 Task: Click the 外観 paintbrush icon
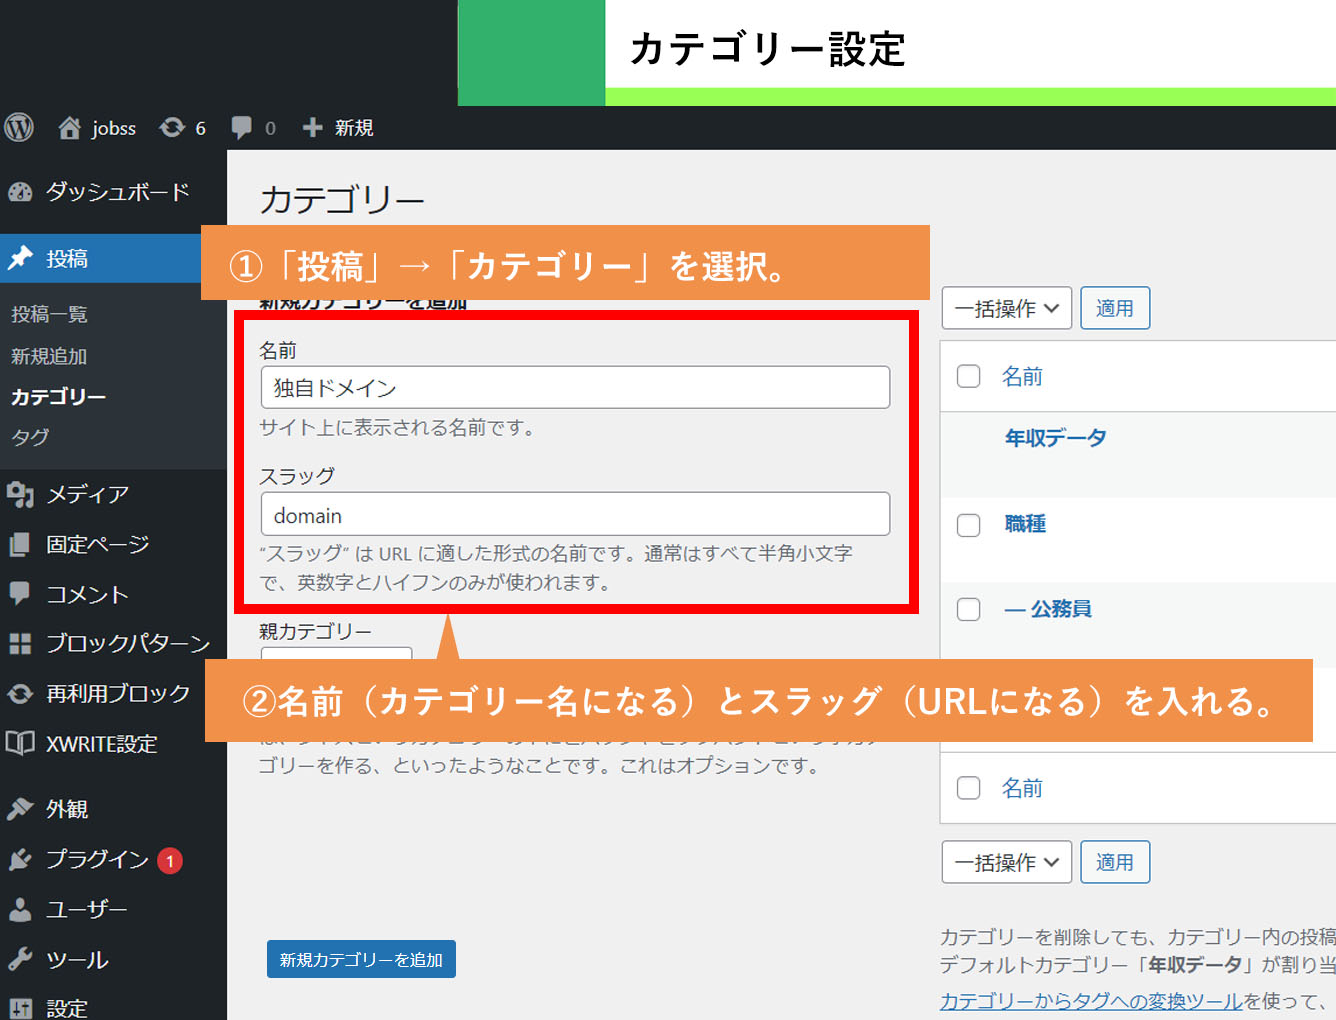20,809
